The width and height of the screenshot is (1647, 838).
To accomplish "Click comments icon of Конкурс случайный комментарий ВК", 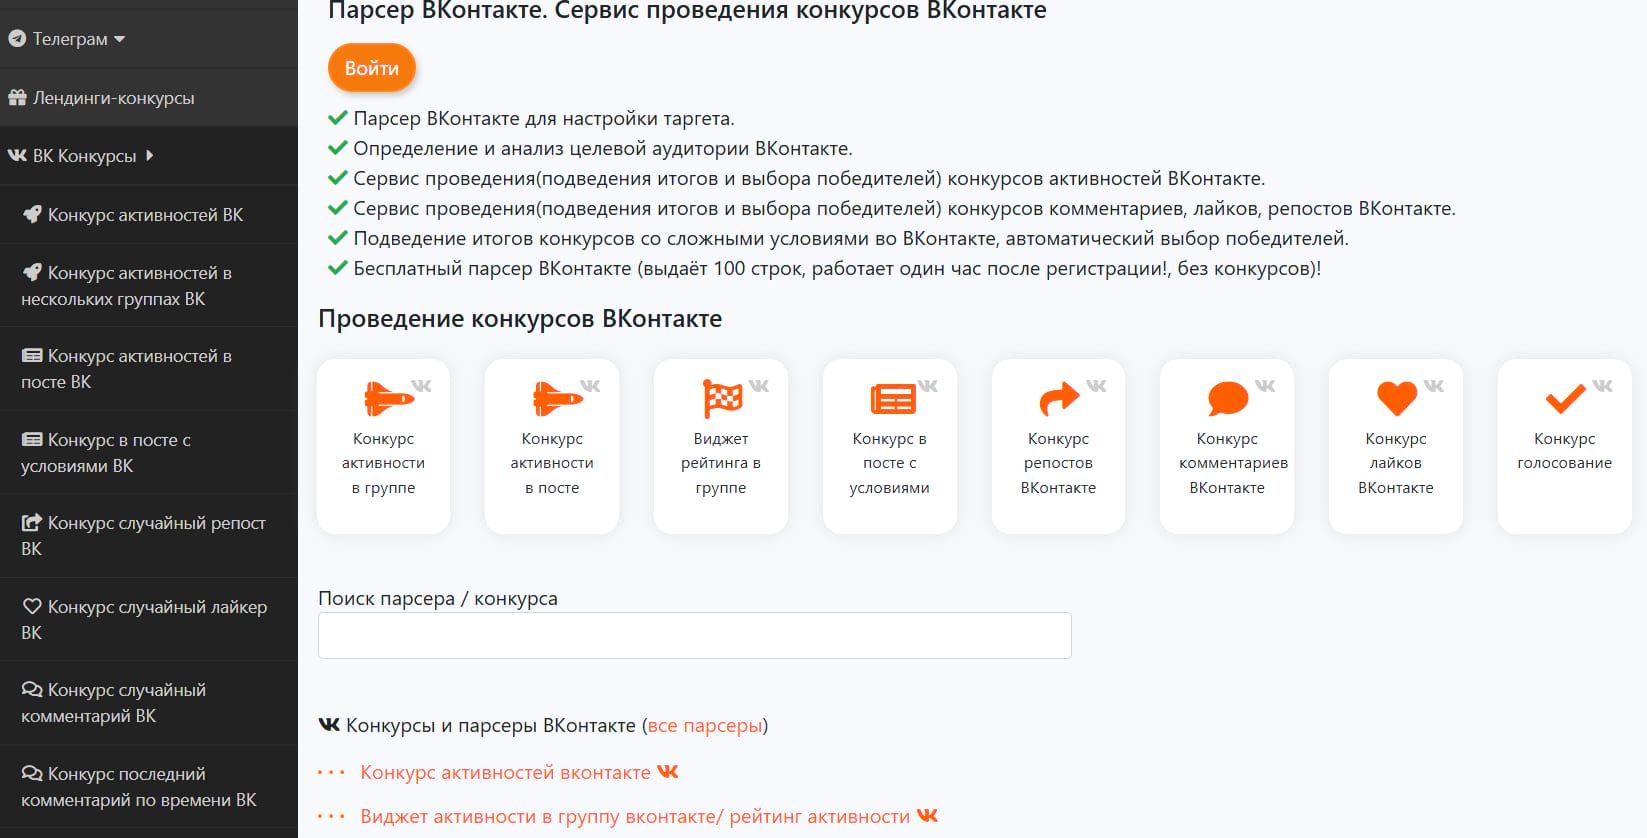I will click(x=32, y=690).
